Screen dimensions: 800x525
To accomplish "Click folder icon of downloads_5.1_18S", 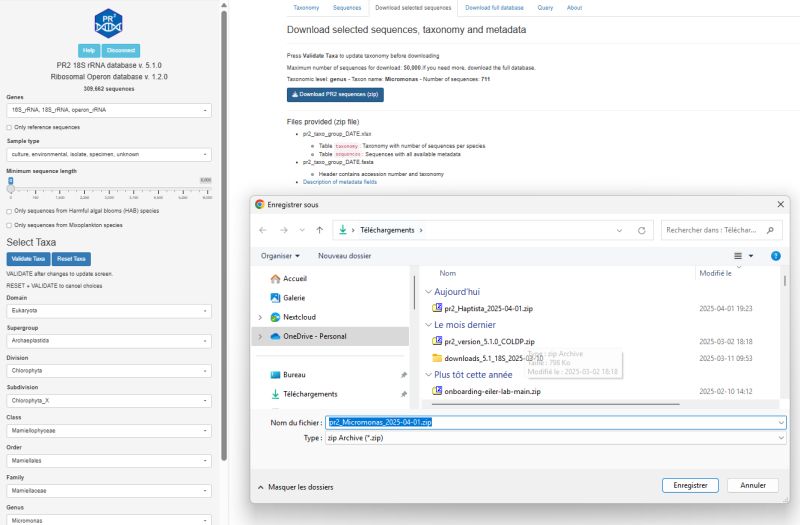I will [x=437, y=358].
